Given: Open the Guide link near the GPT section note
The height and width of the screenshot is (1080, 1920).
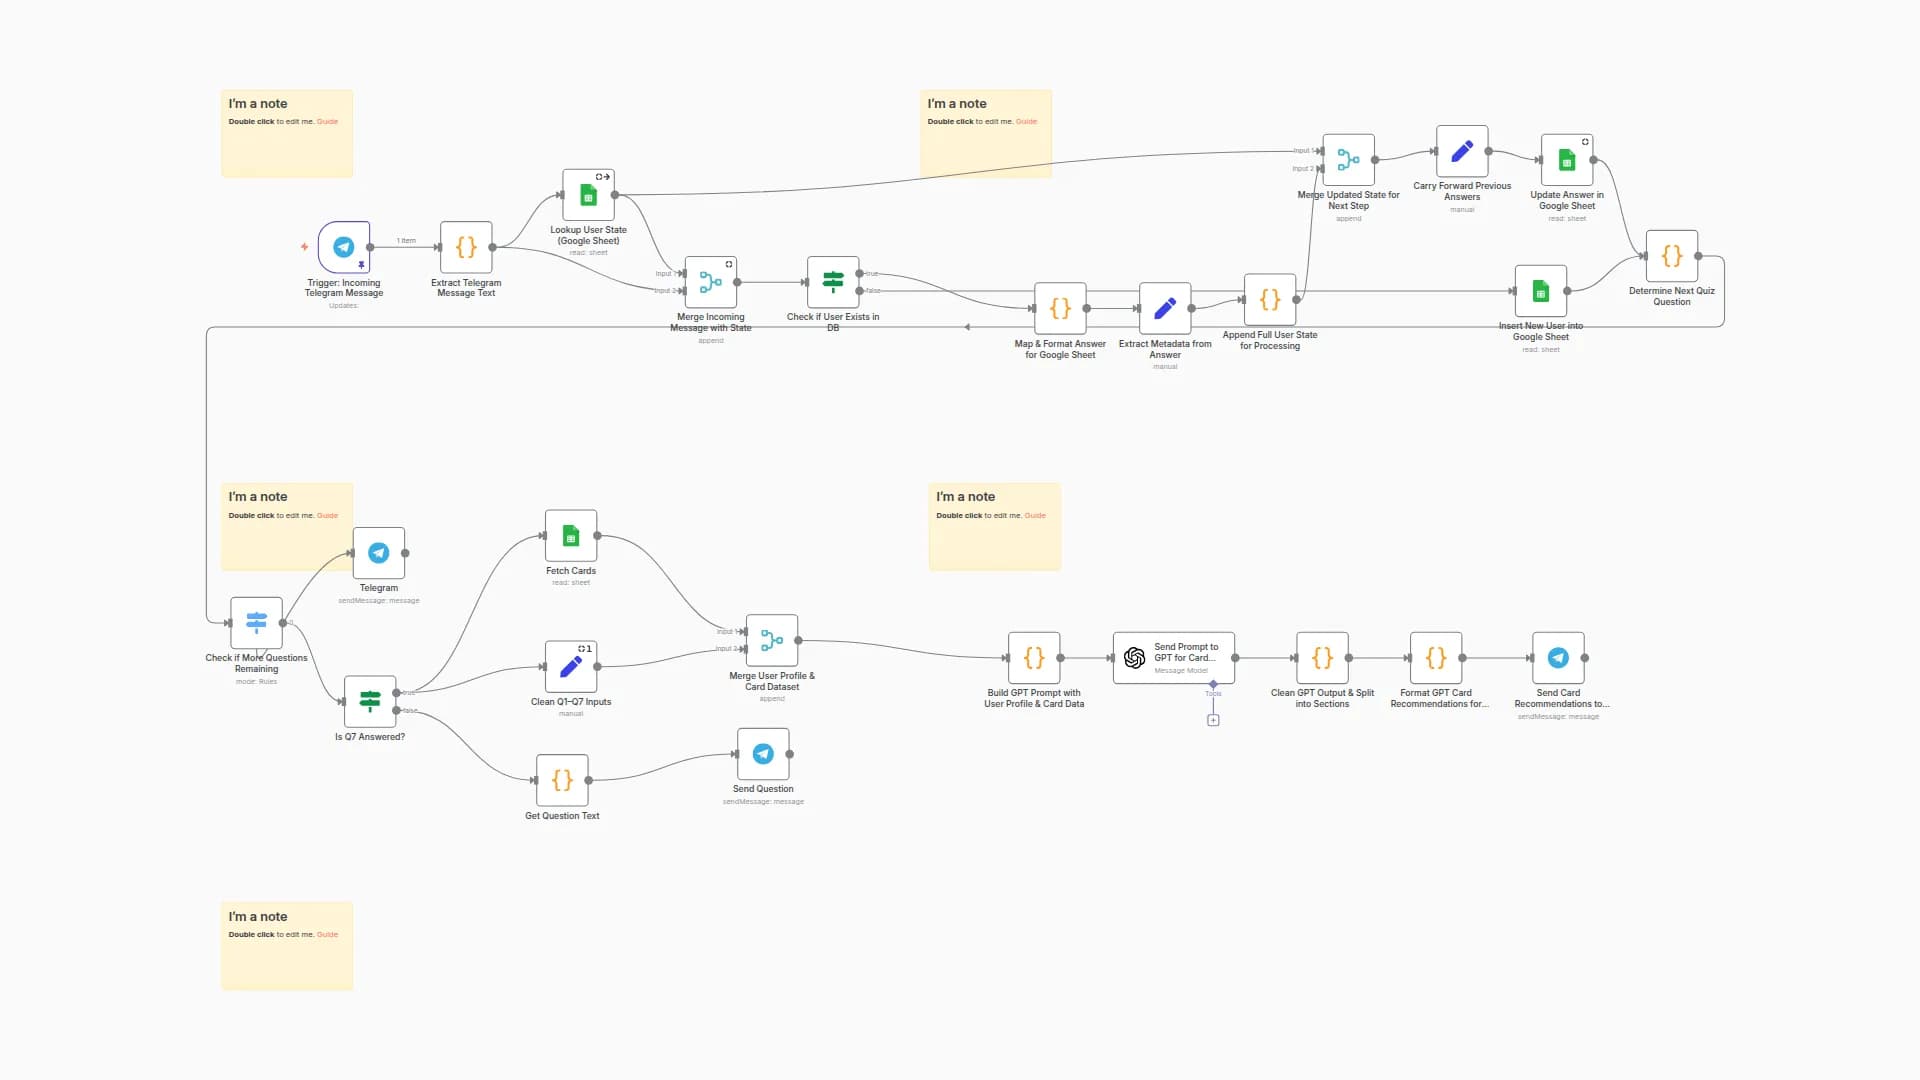Looking at the screenshot, I should [1035, 515].
